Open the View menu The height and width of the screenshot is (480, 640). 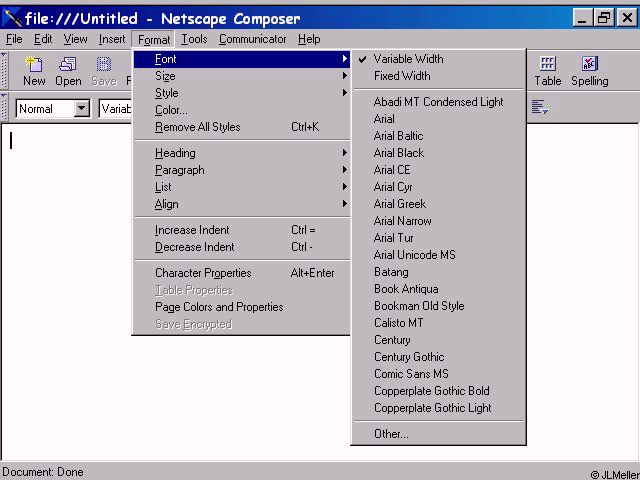point(75,39)
